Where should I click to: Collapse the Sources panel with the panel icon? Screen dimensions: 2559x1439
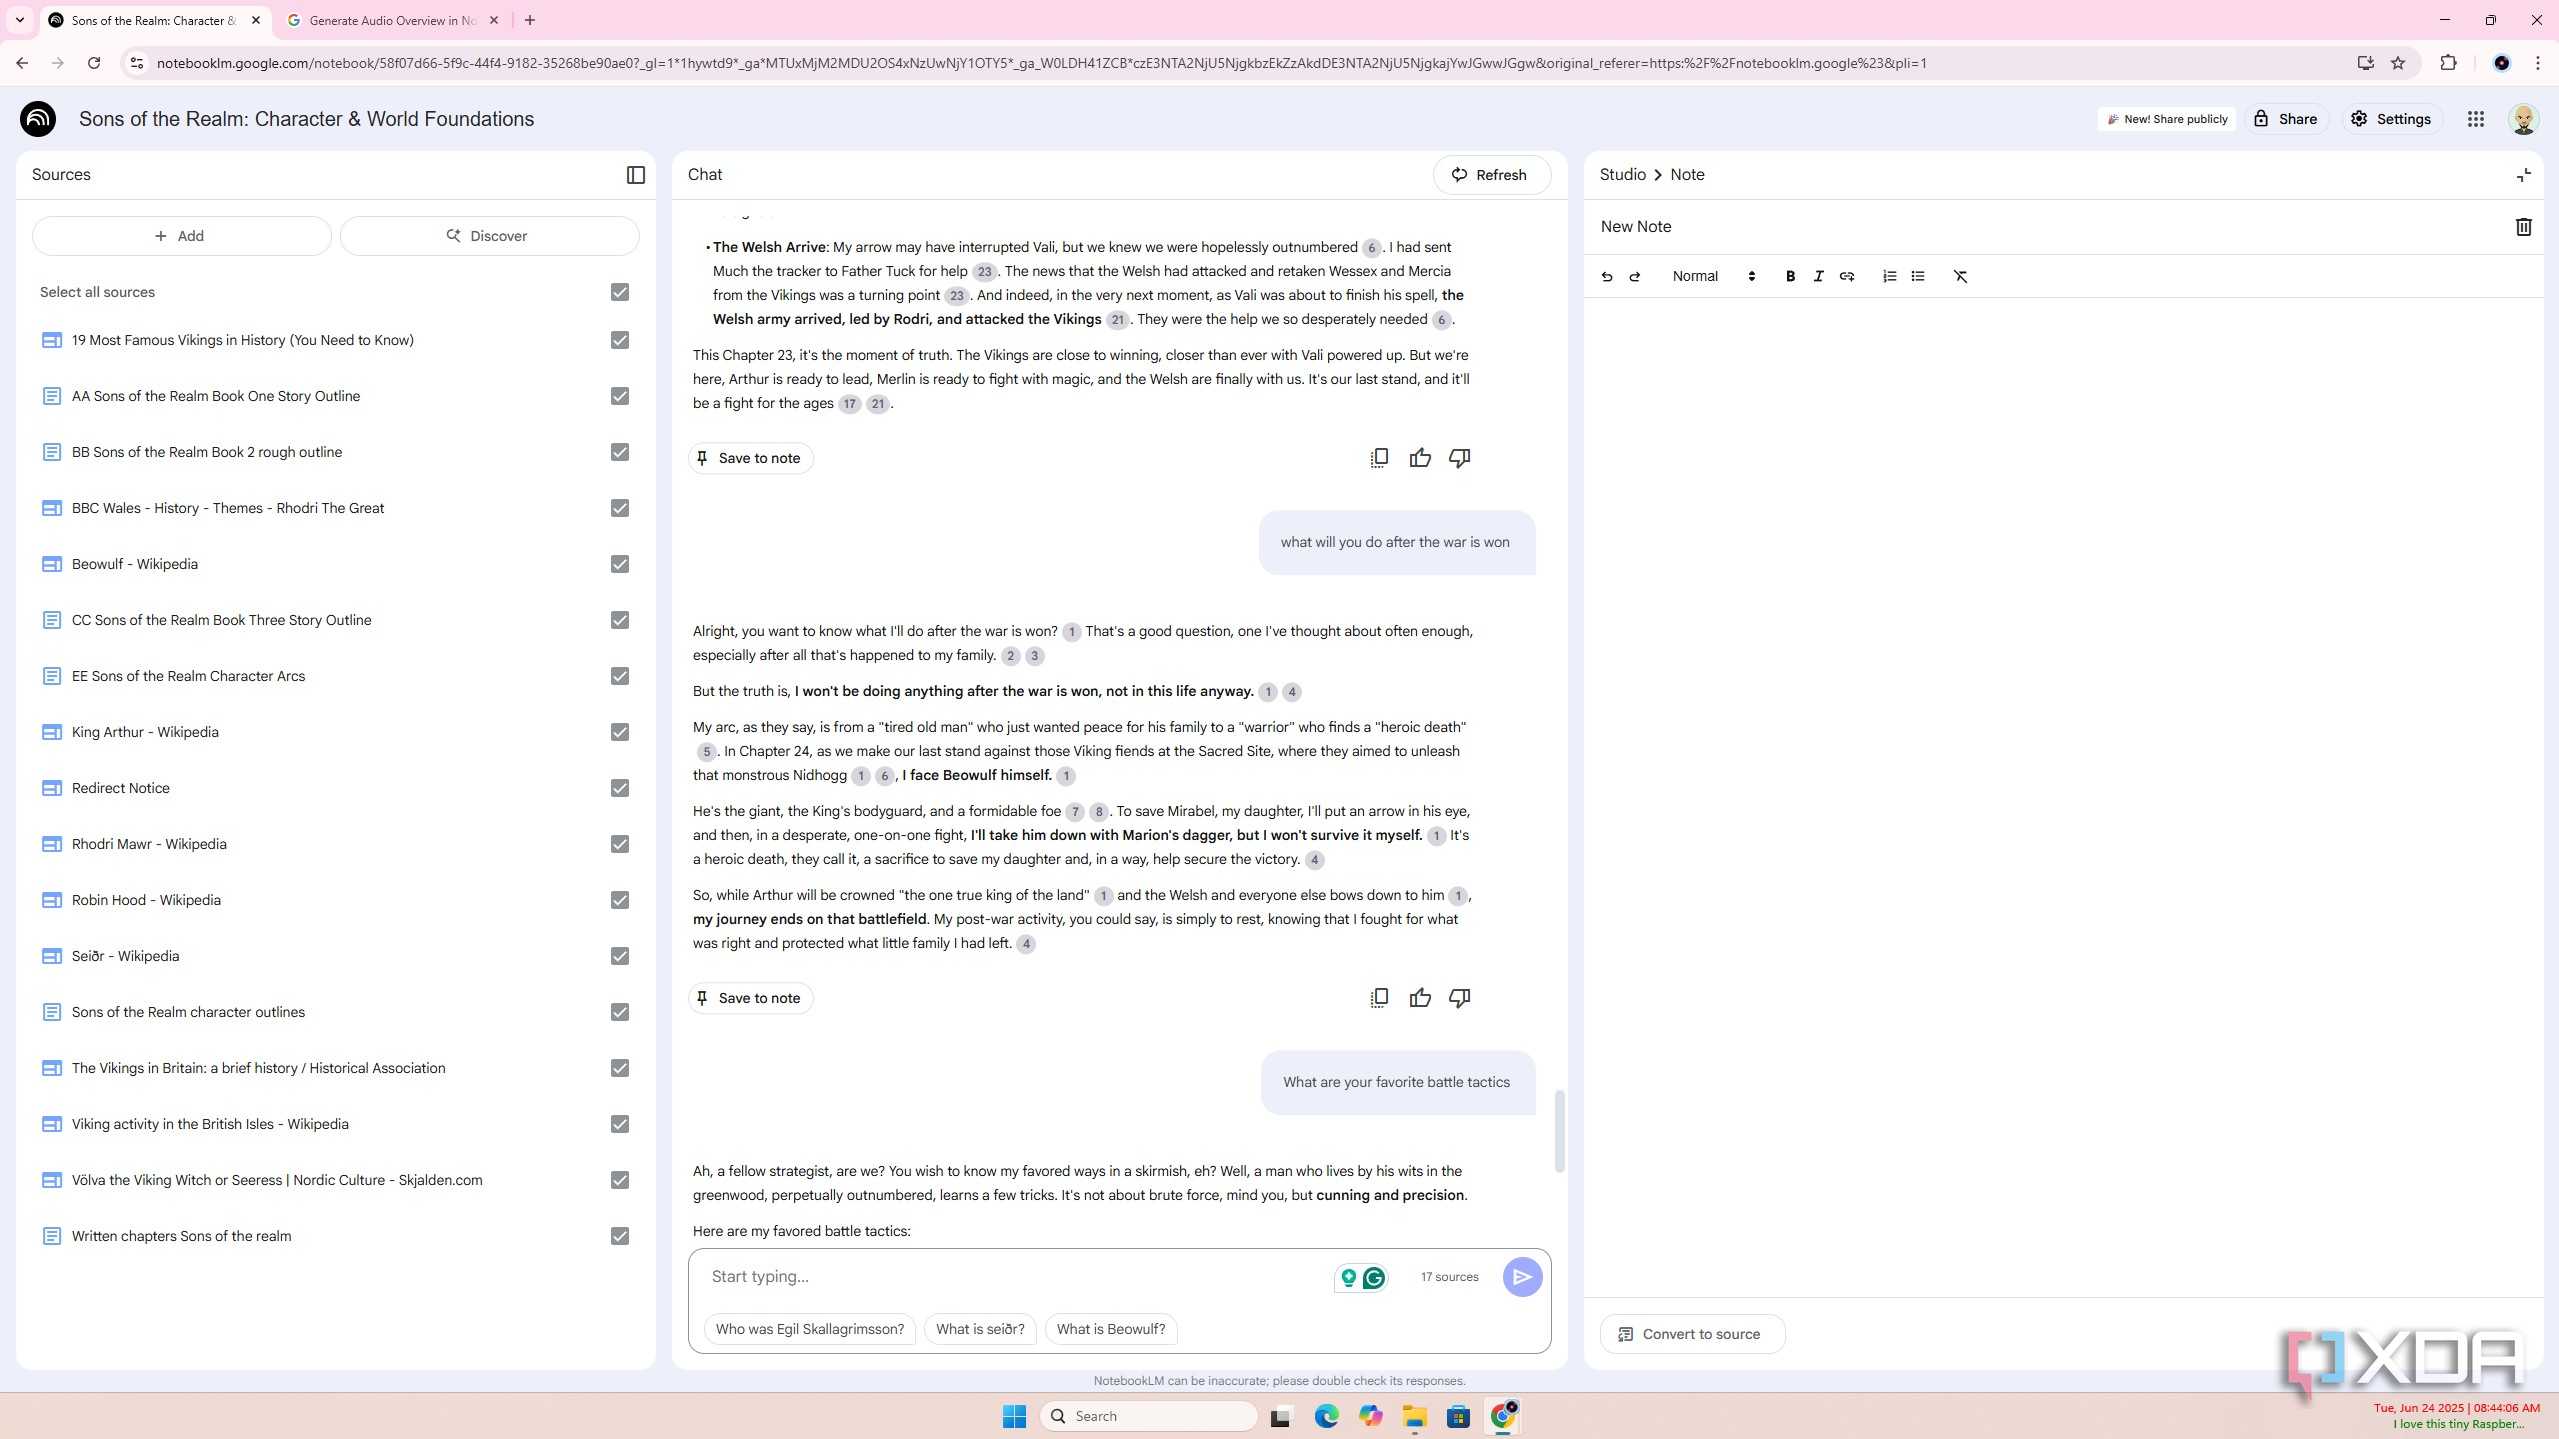(635, 175)
